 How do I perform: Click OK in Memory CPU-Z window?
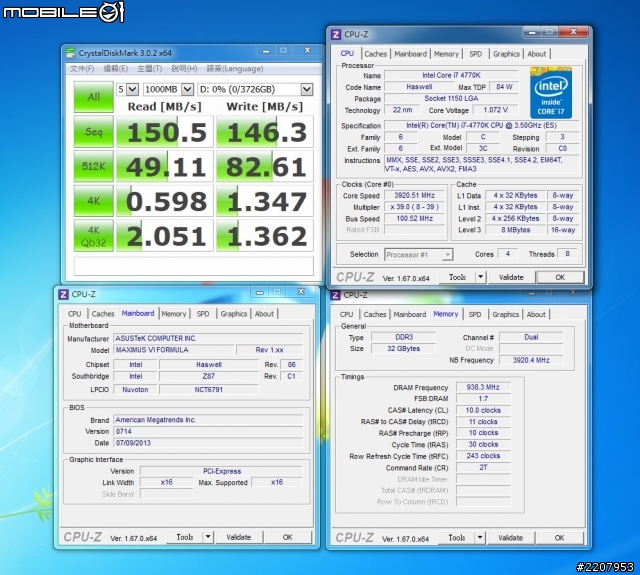[560, 538]
